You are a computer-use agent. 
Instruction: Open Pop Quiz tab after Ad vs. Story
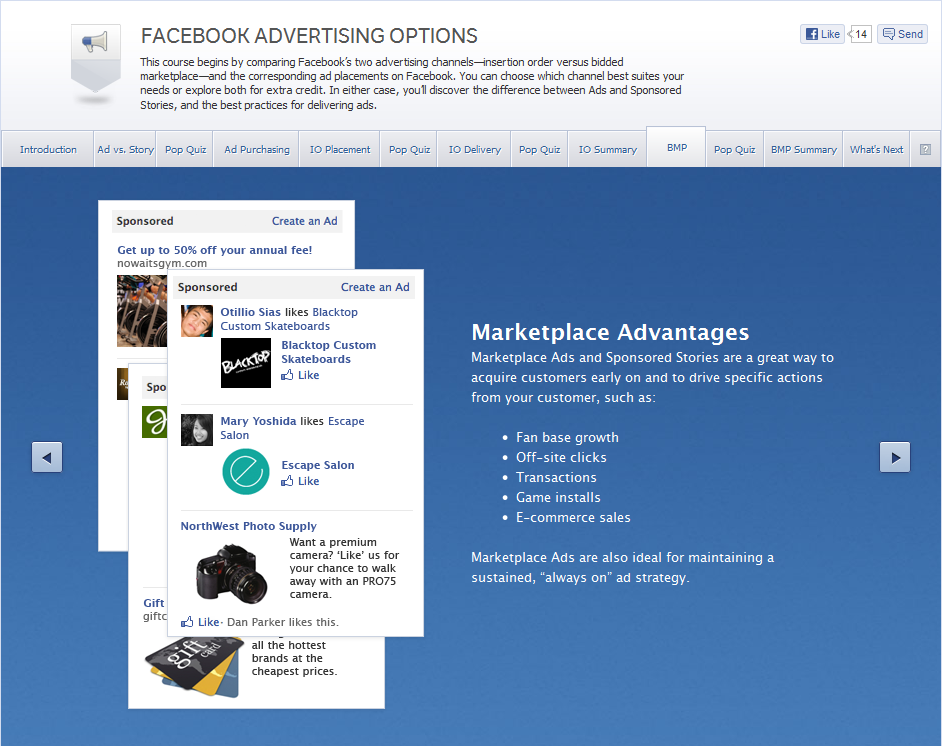point(185,150)
